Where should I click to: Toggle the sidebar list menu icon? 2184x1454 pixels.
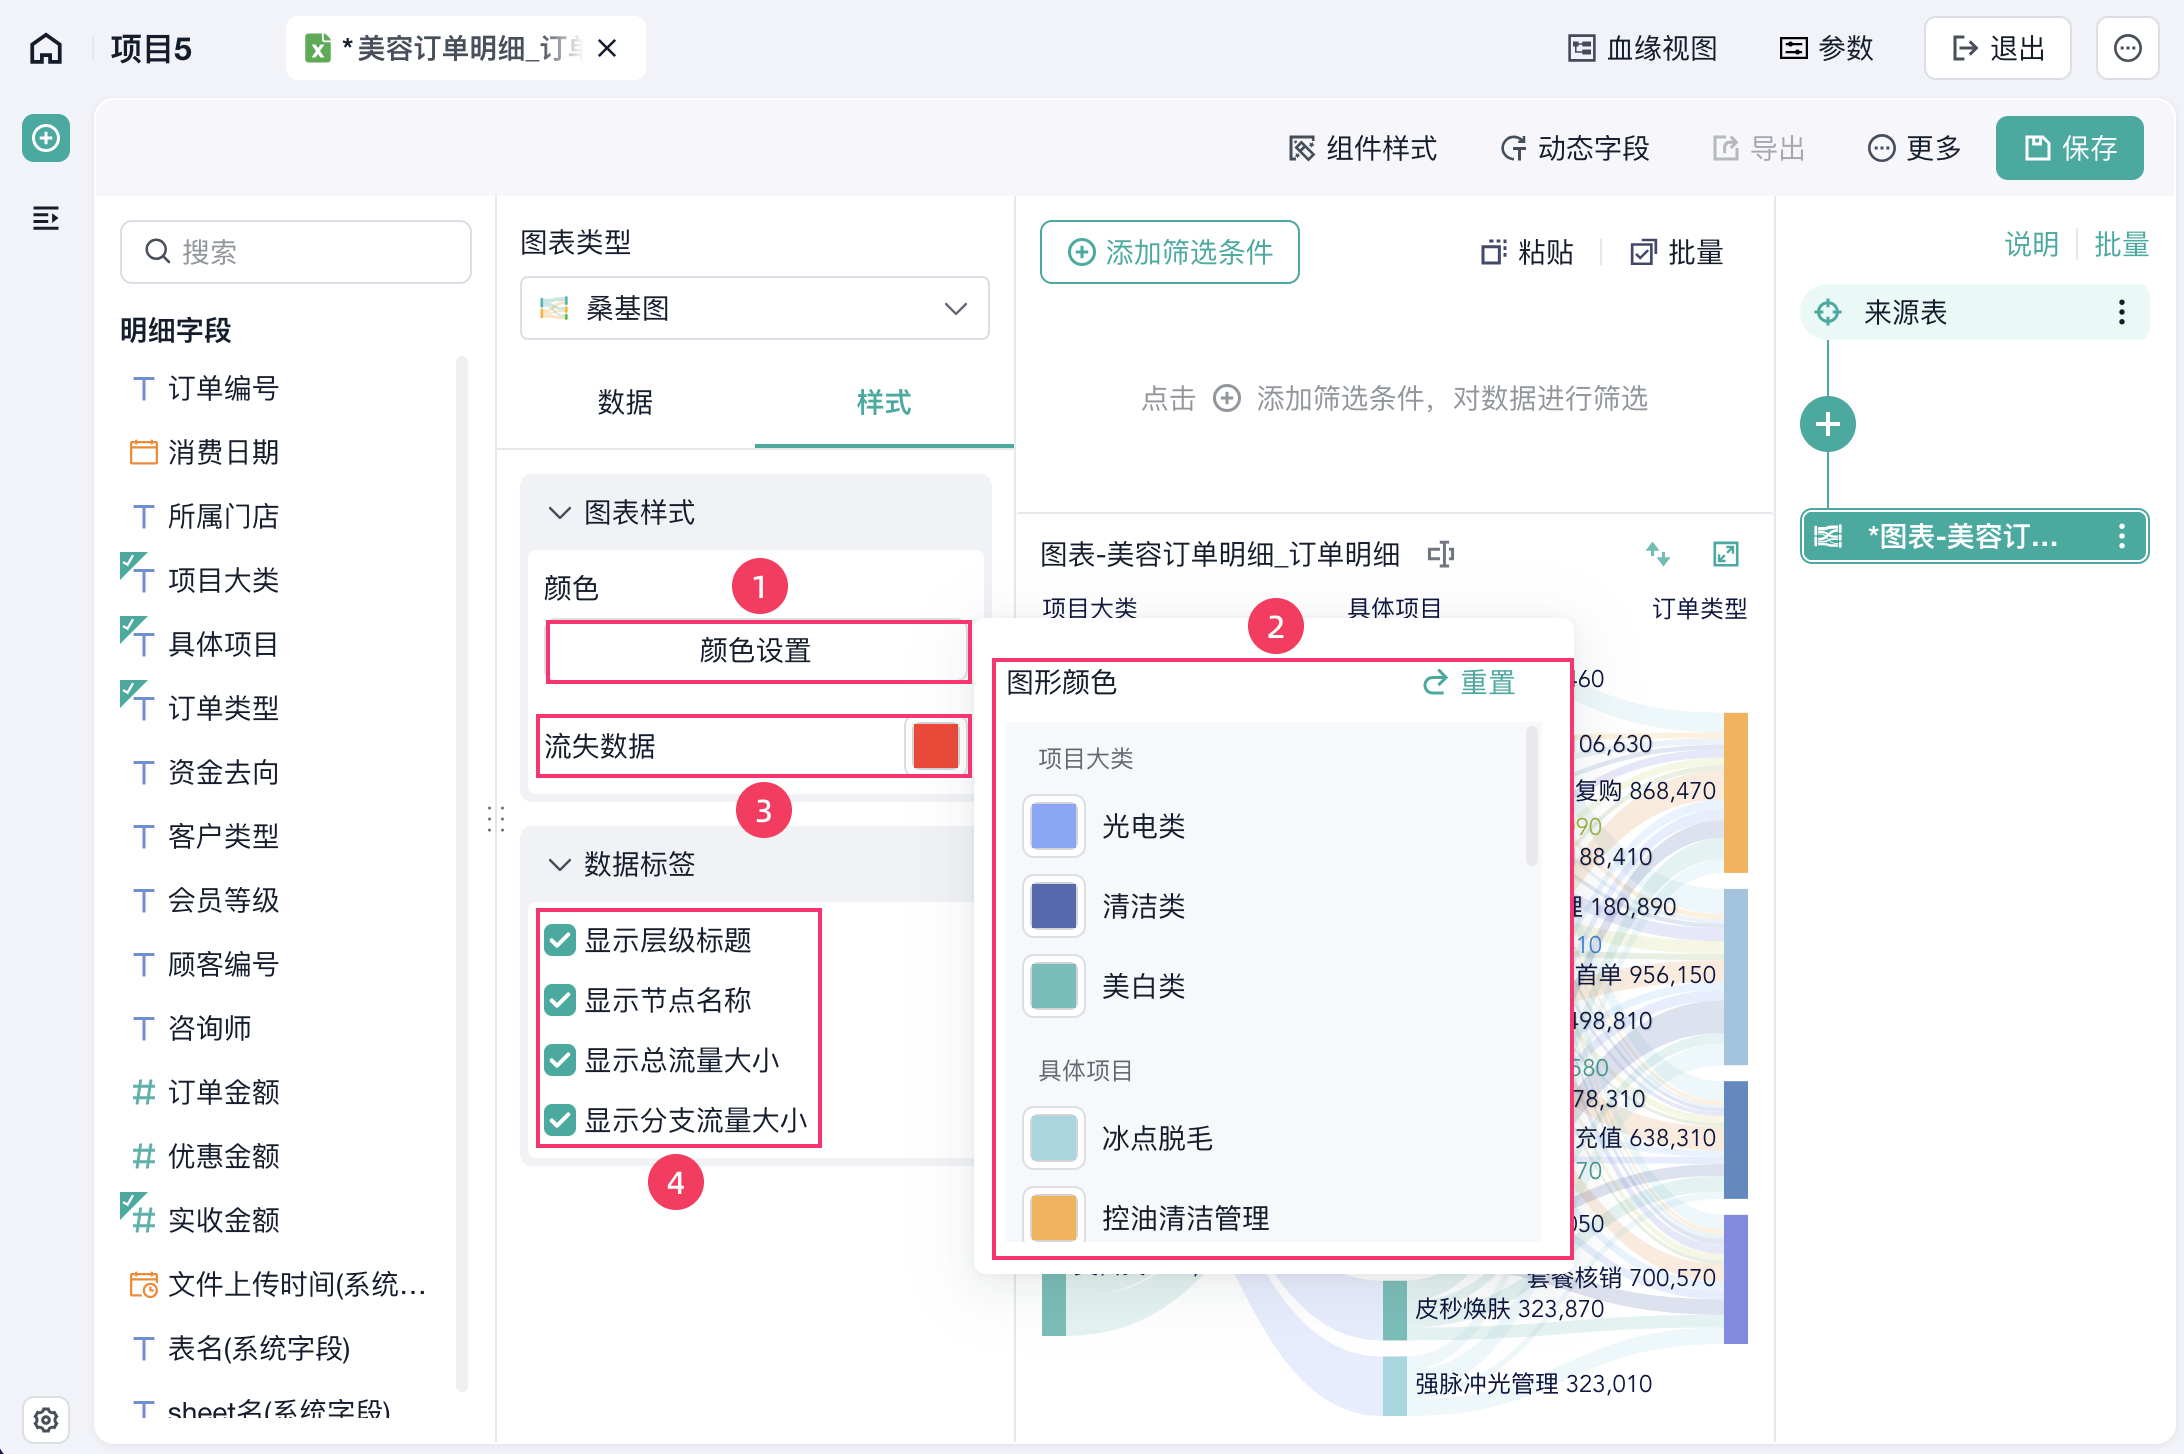point(46,218)
